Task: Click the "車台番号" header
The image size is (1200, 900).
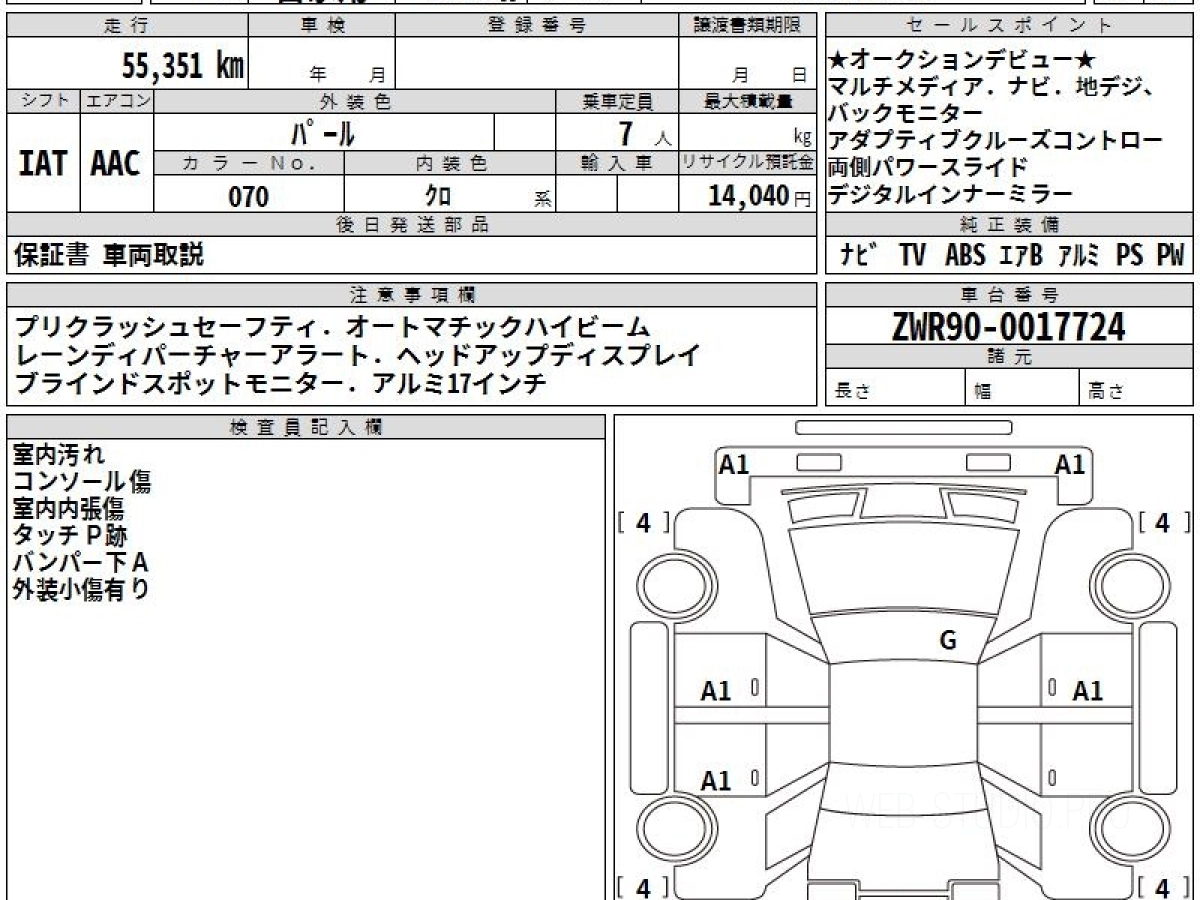Action: tap(1009, 295)
